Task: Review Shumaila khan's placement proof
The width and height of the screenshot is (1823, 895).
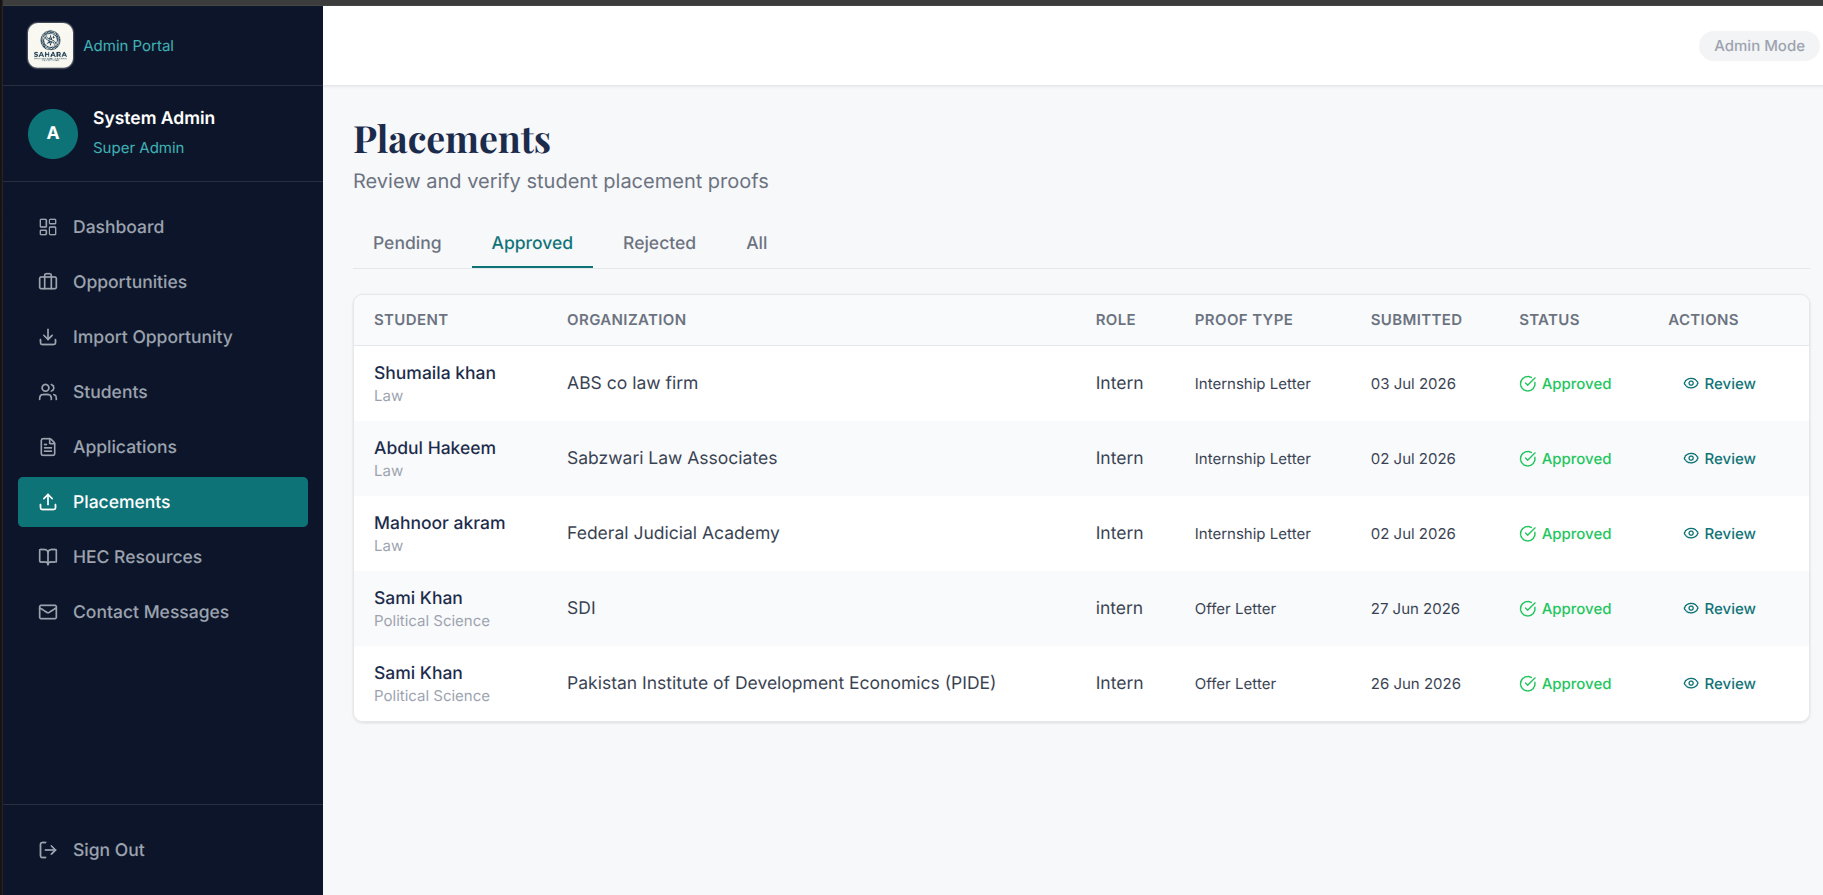Action: pyautogui.click(x=1719, y=384)
